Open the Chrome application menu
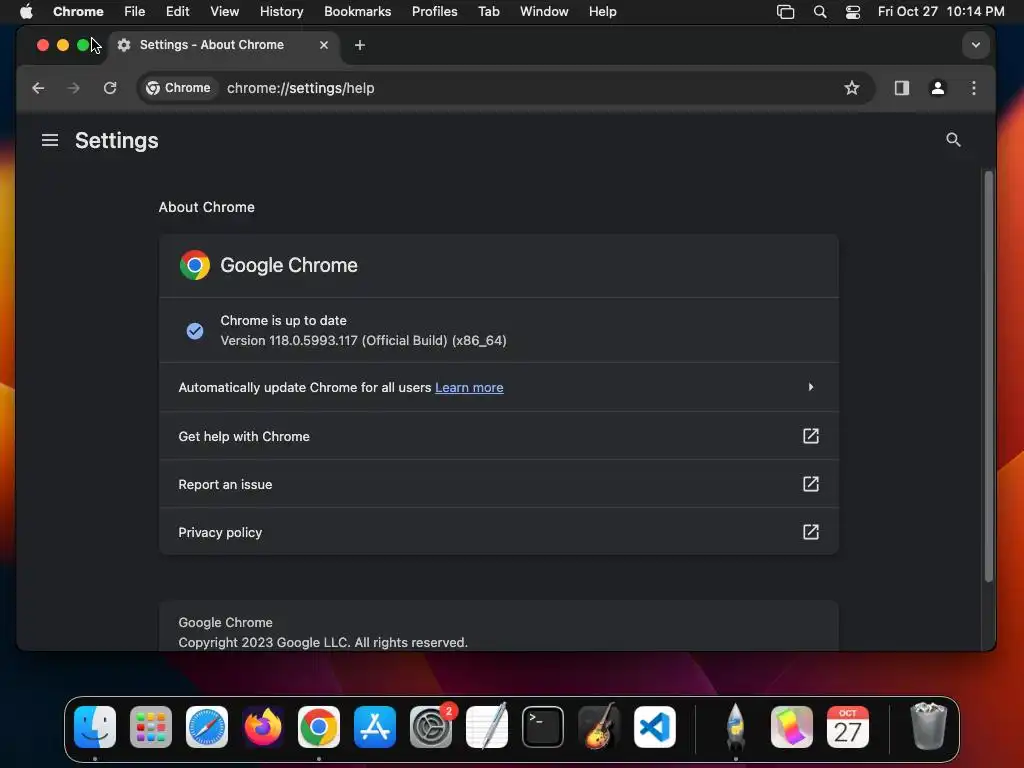 tap(78, 11)
